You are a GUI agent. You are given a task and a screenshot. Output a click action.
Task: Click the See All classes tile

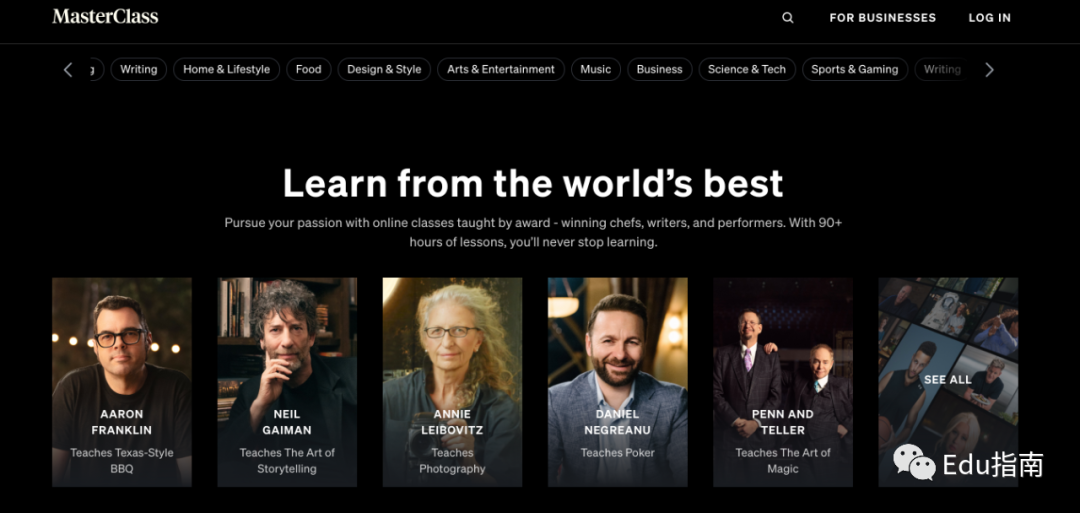tap(947, 379)
